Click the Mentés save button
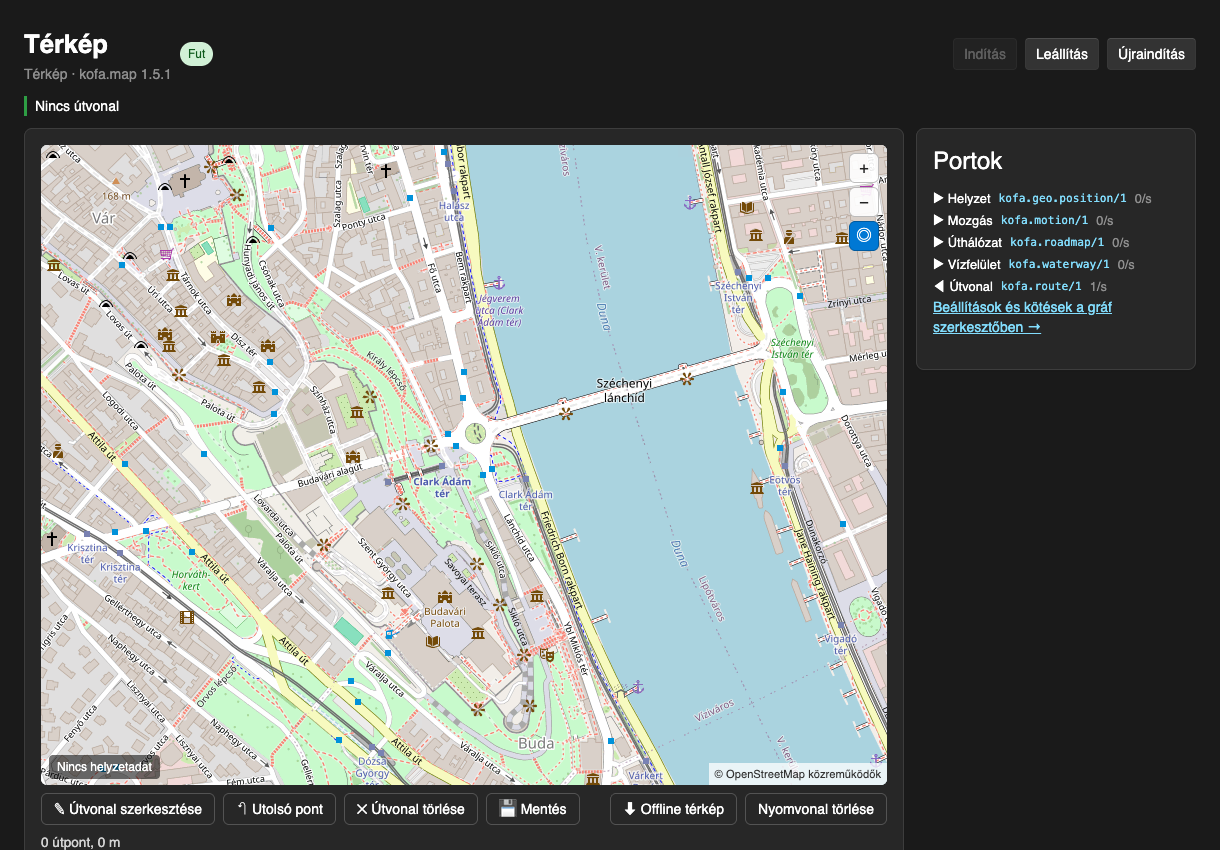This screenshot has width=1220, height=850. coord(533,809)
